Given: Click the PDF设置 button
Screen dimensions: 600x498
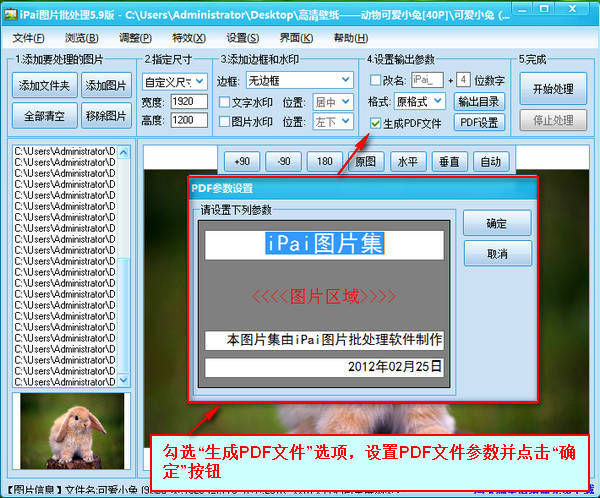Looking at the screenshot, I should click(479, 122).
